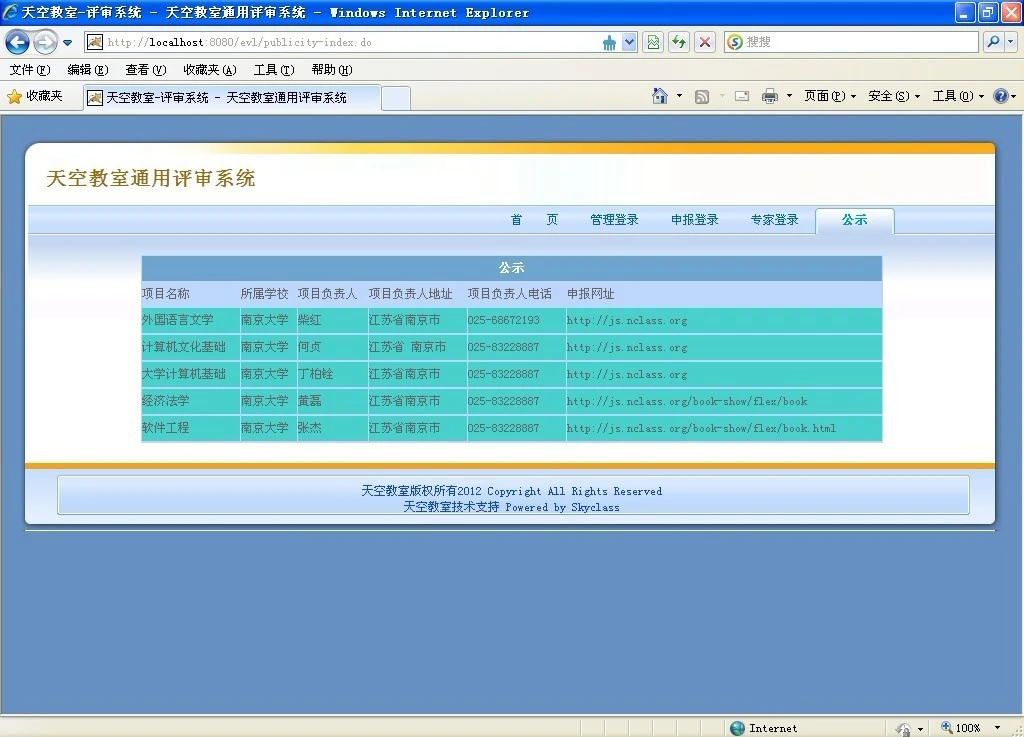Select the 天空教室-评审系统 browser tab

(x=232, y=98)
